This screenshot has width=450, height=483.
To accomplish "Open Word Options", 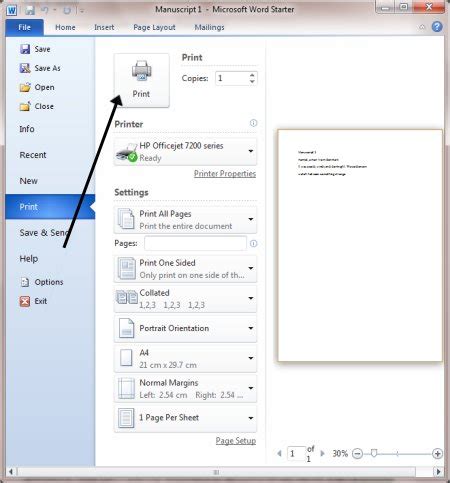I will [x=41, y=282].
